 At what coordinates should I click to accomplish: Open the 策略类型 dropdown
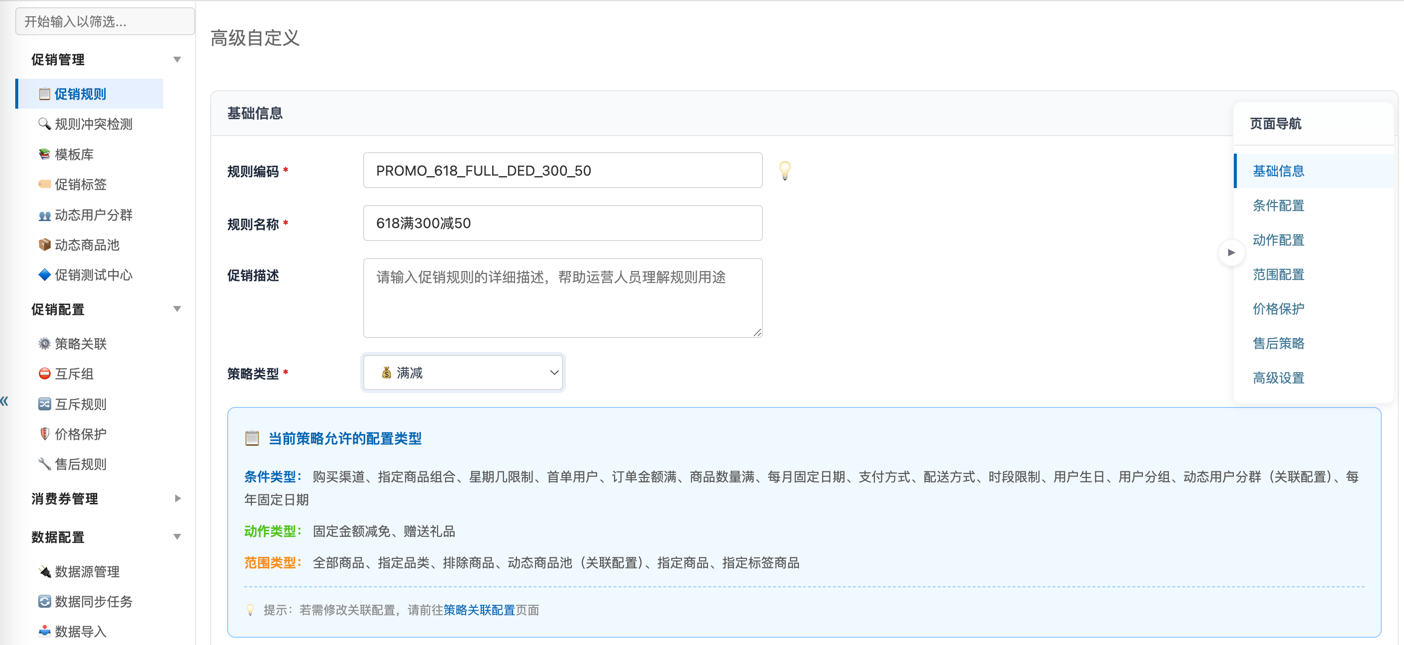pyautogui.click(x=463, y=373)
